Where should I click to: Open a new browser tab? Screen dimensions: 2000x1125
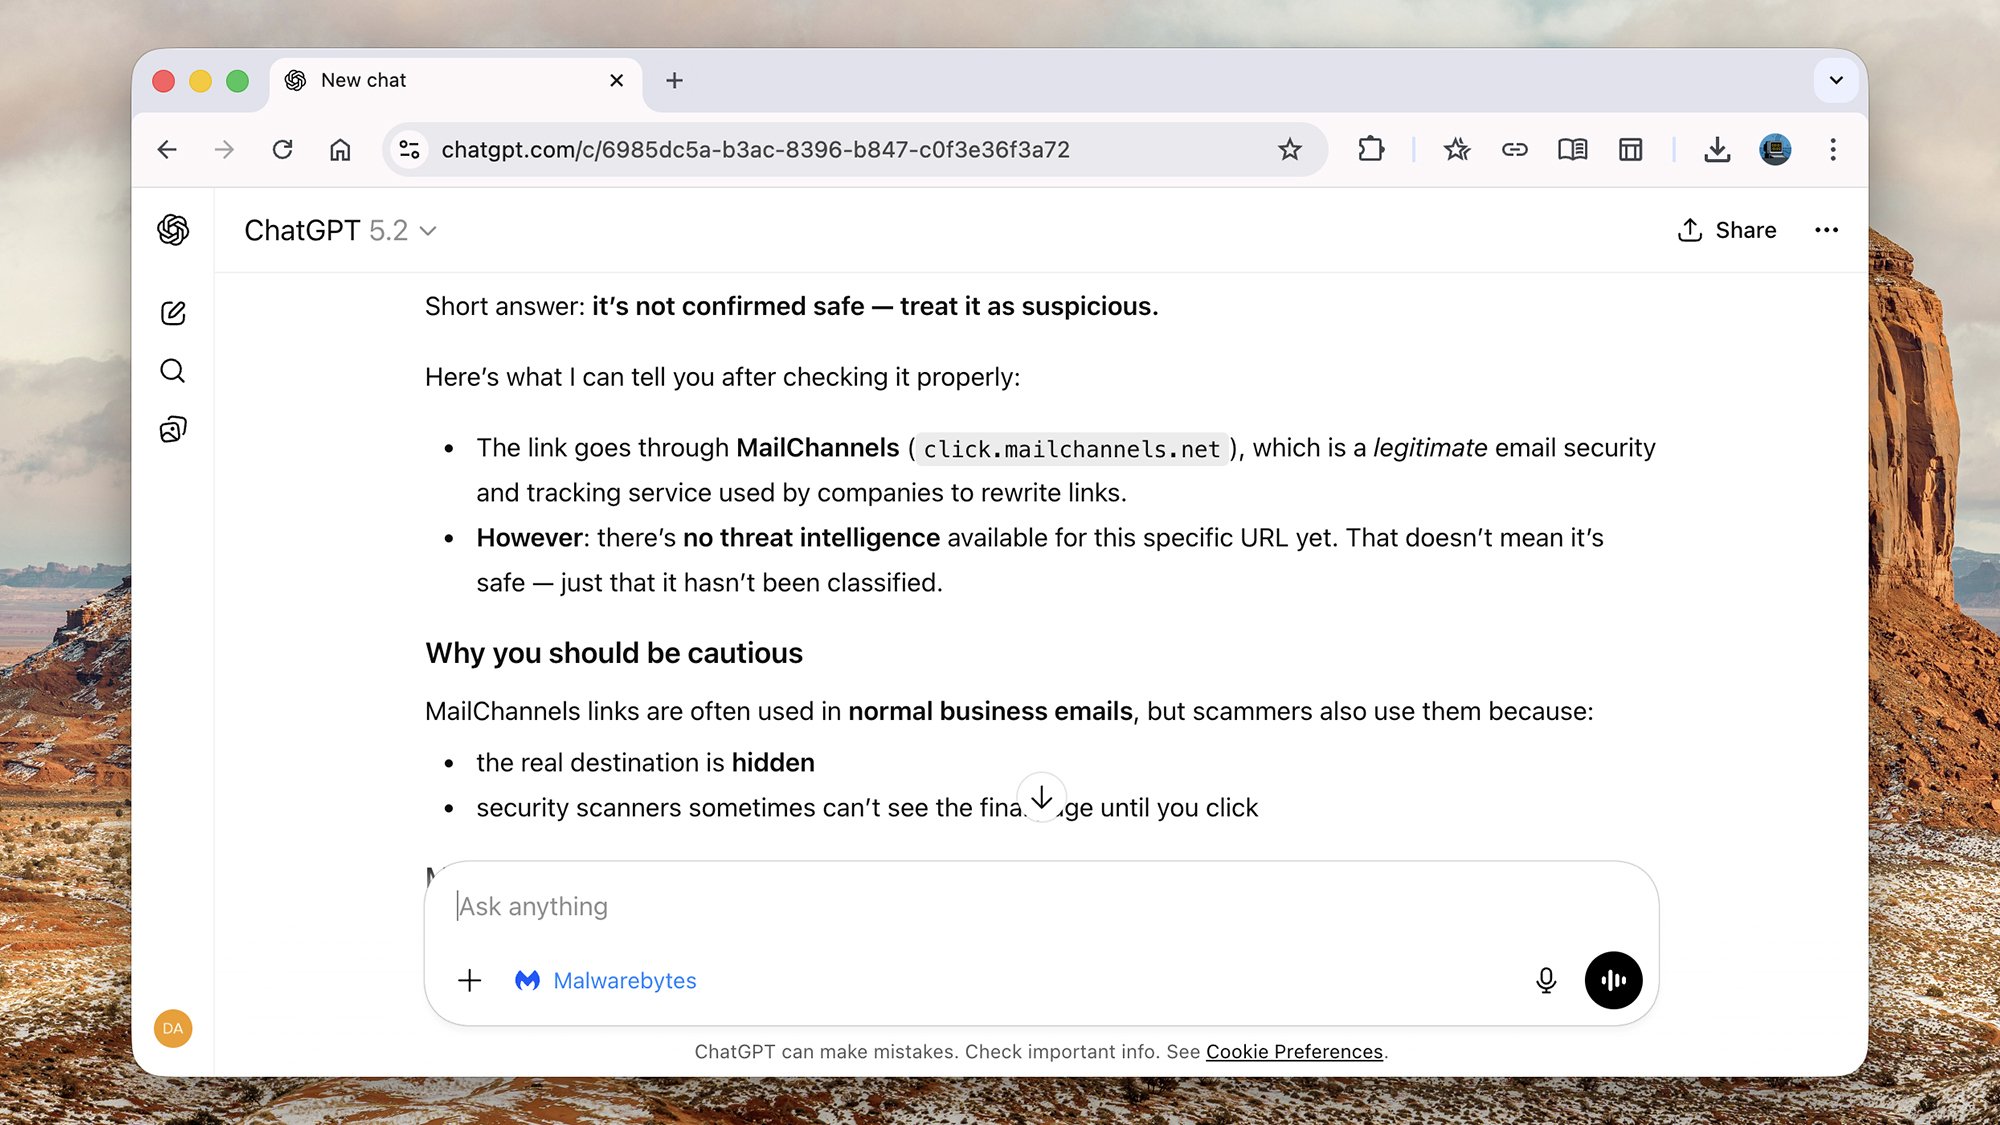674,80
